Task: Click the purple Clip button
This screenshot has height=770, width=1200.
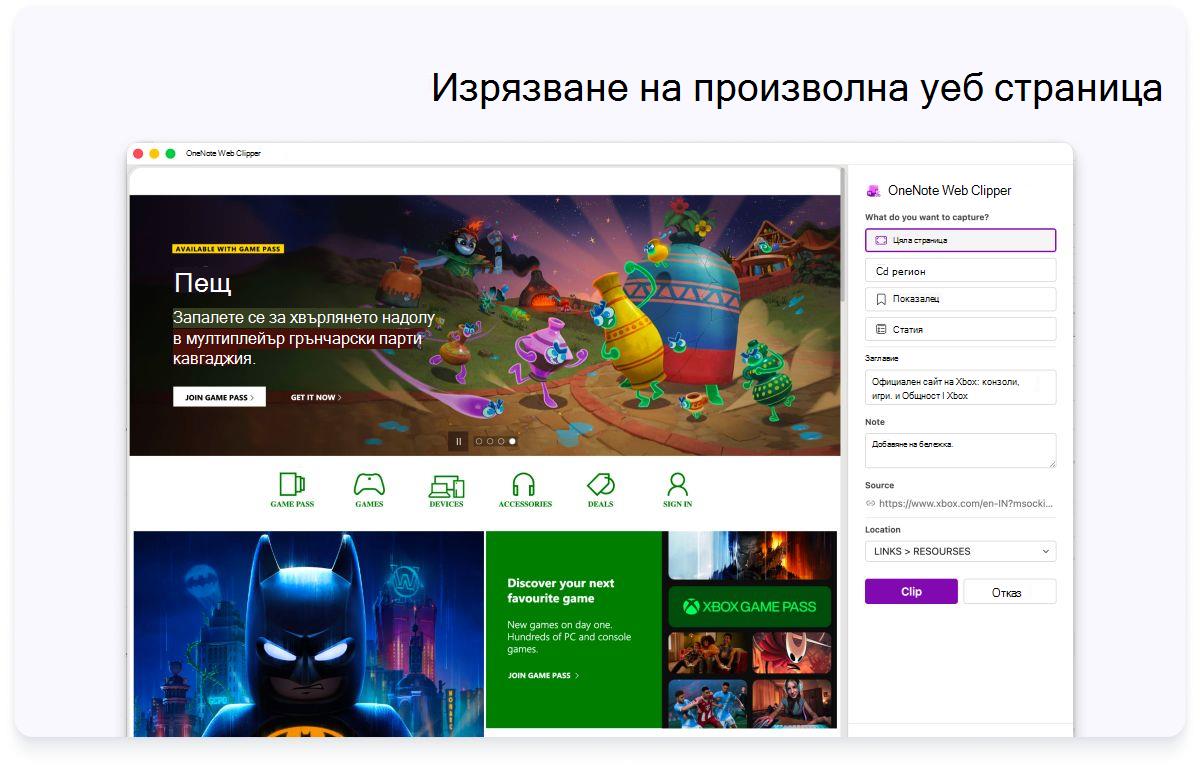Action: [911, 592]
